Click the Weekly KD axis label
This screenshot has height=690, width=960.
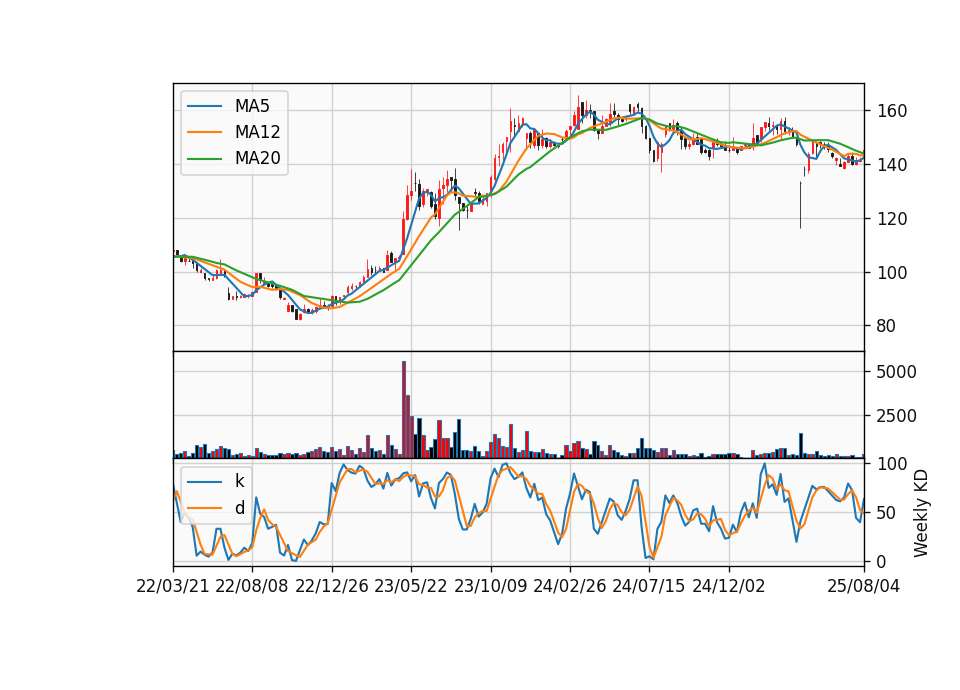pyautogui.click(x=921, y=513)
